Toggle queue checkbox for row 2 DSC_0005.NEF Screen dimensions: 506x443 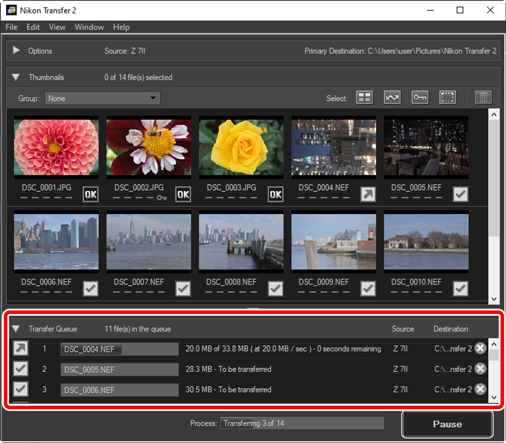click(x=21, y=369)
